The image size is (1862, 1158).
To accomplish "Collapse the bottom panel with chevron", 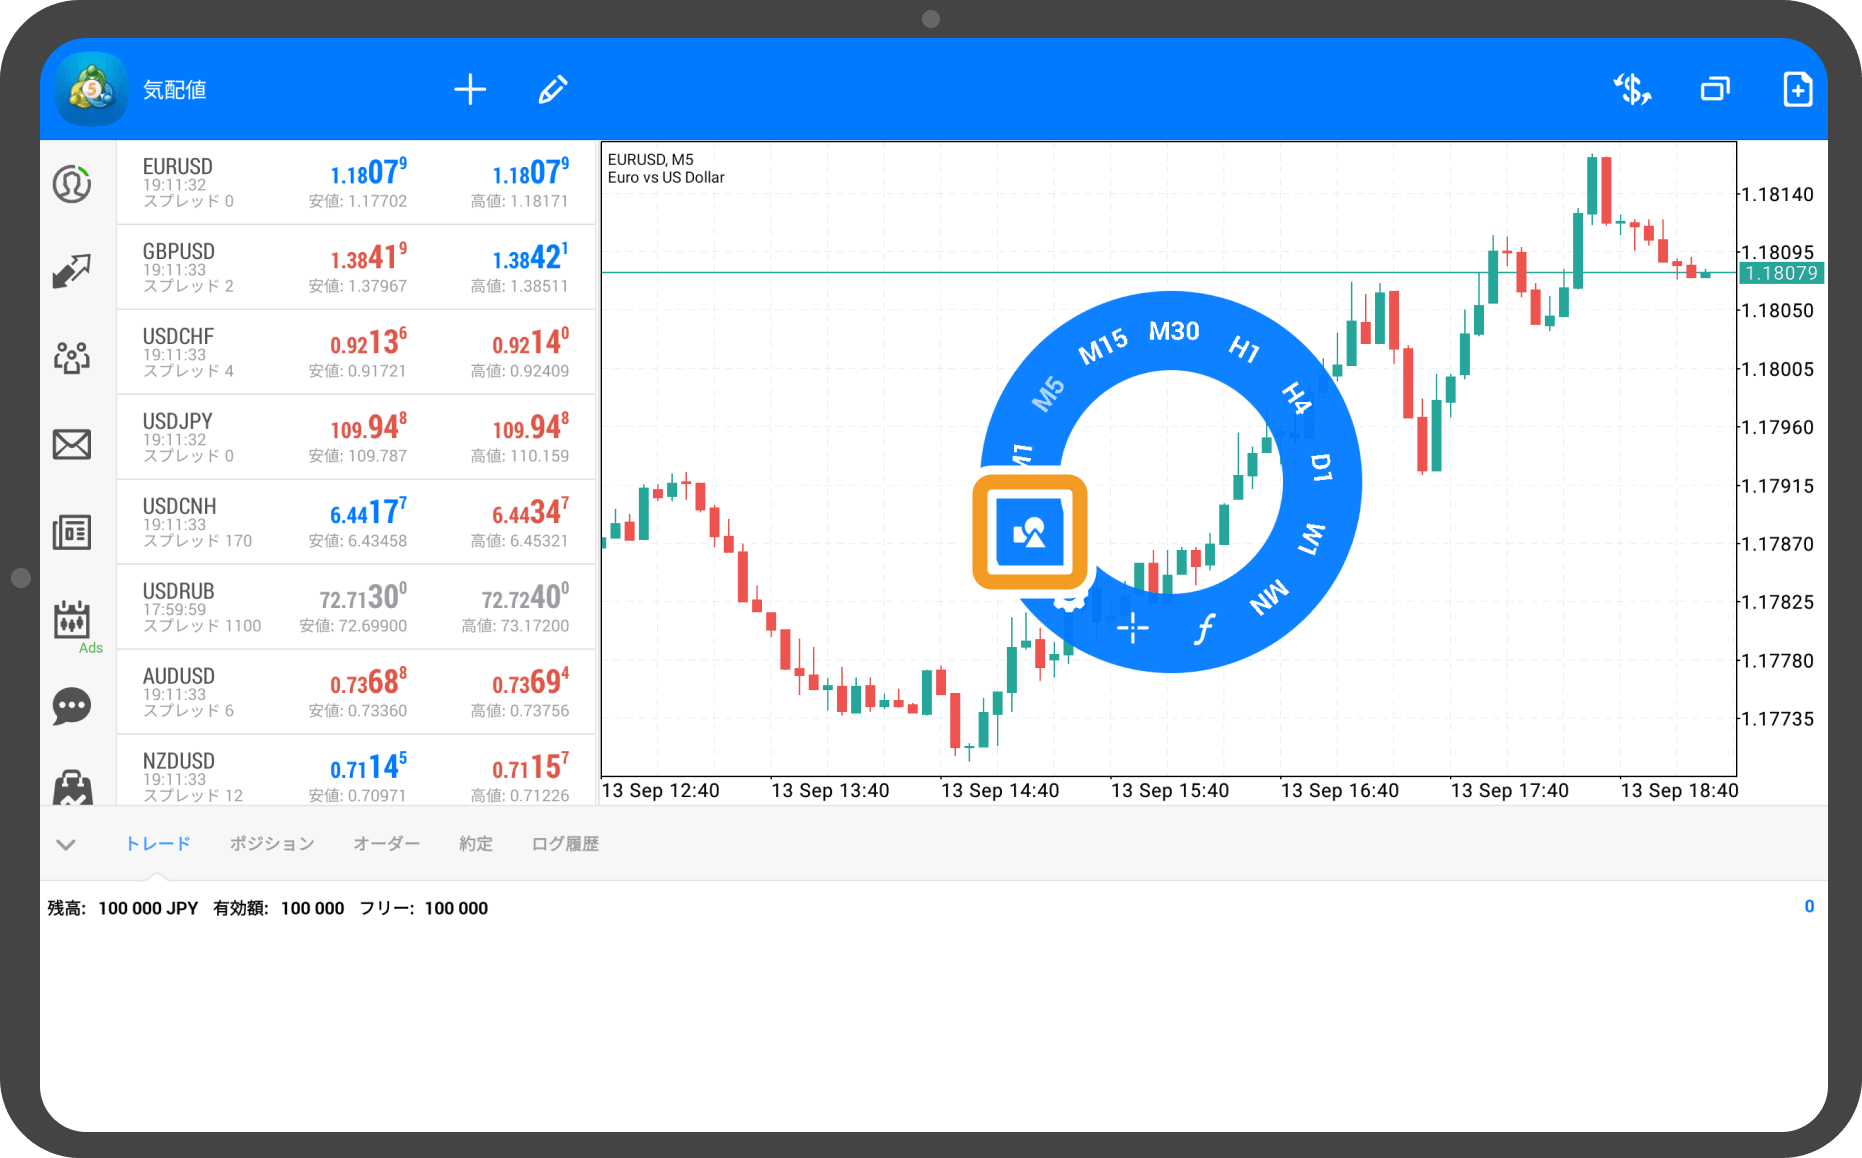I will 66,844.
